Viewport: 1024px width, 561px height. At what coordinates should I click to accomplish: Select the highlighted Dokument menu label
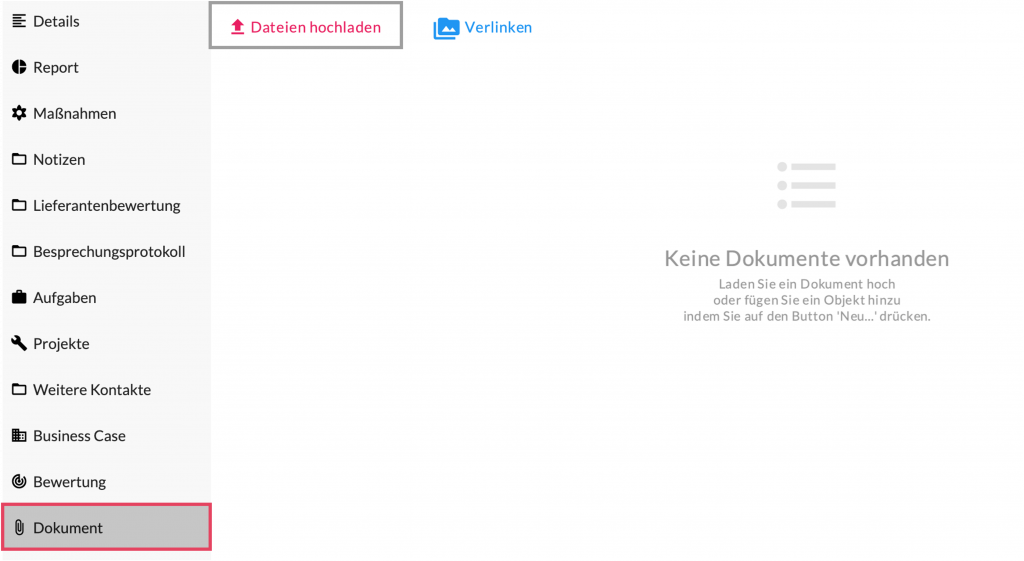click(68, 527)
